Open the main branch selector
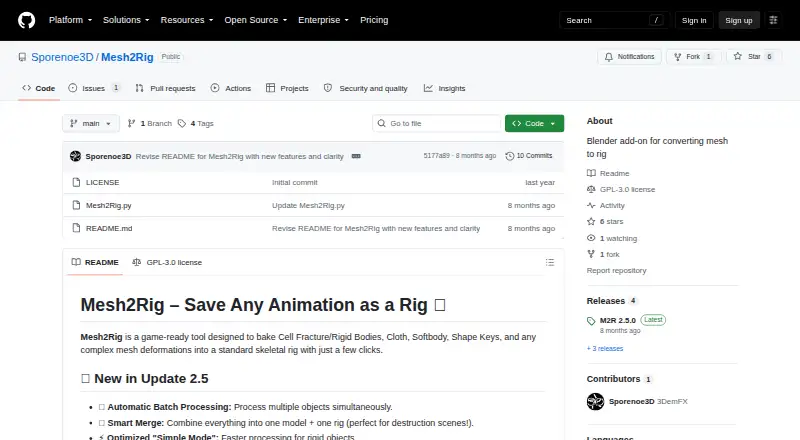This screenshot has height=440, width=800. tap(91, 124)
